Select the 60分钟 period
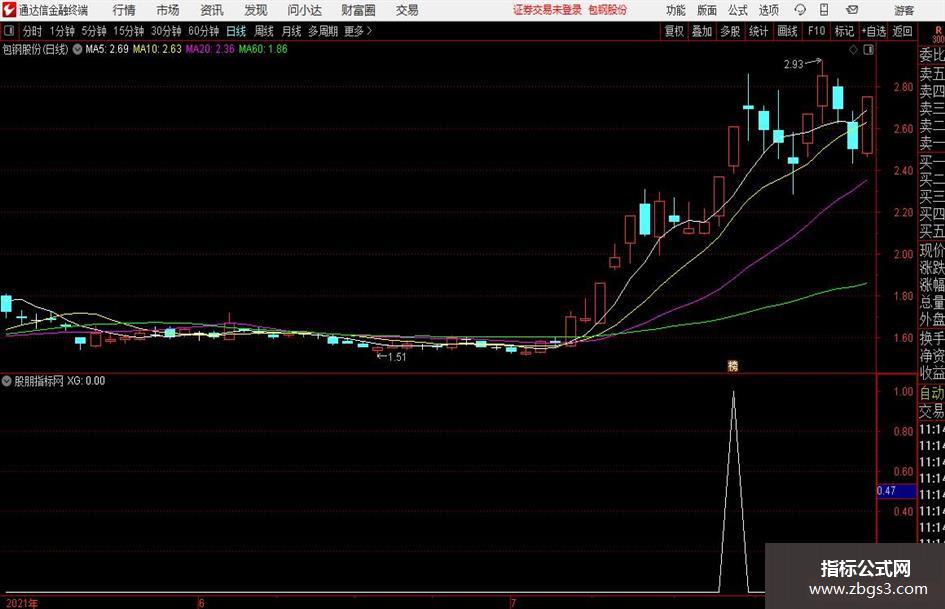 pyautogui.click(x=203, y=31)
